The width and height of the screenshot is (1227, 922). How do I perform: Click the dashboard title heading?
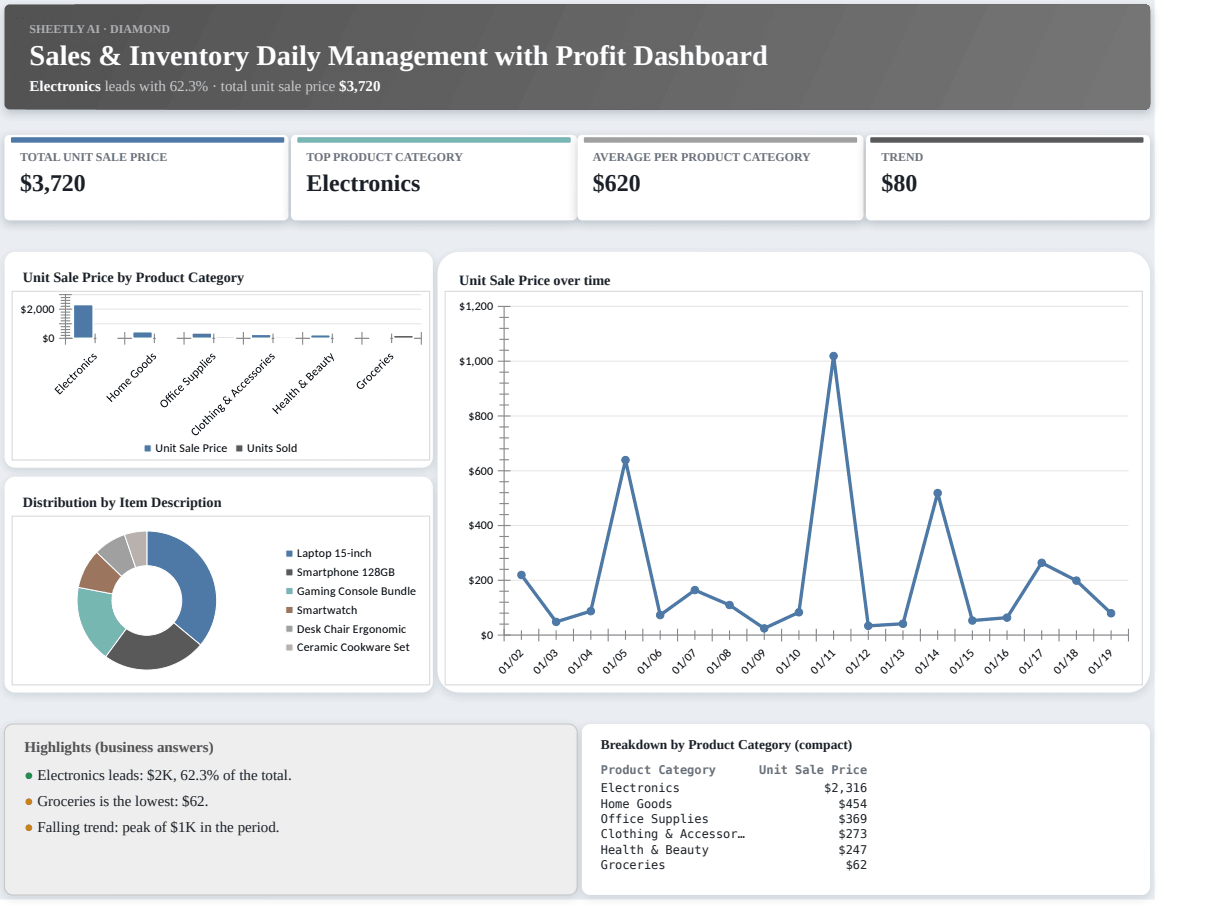pyautogui.click(x=399, y=55)
